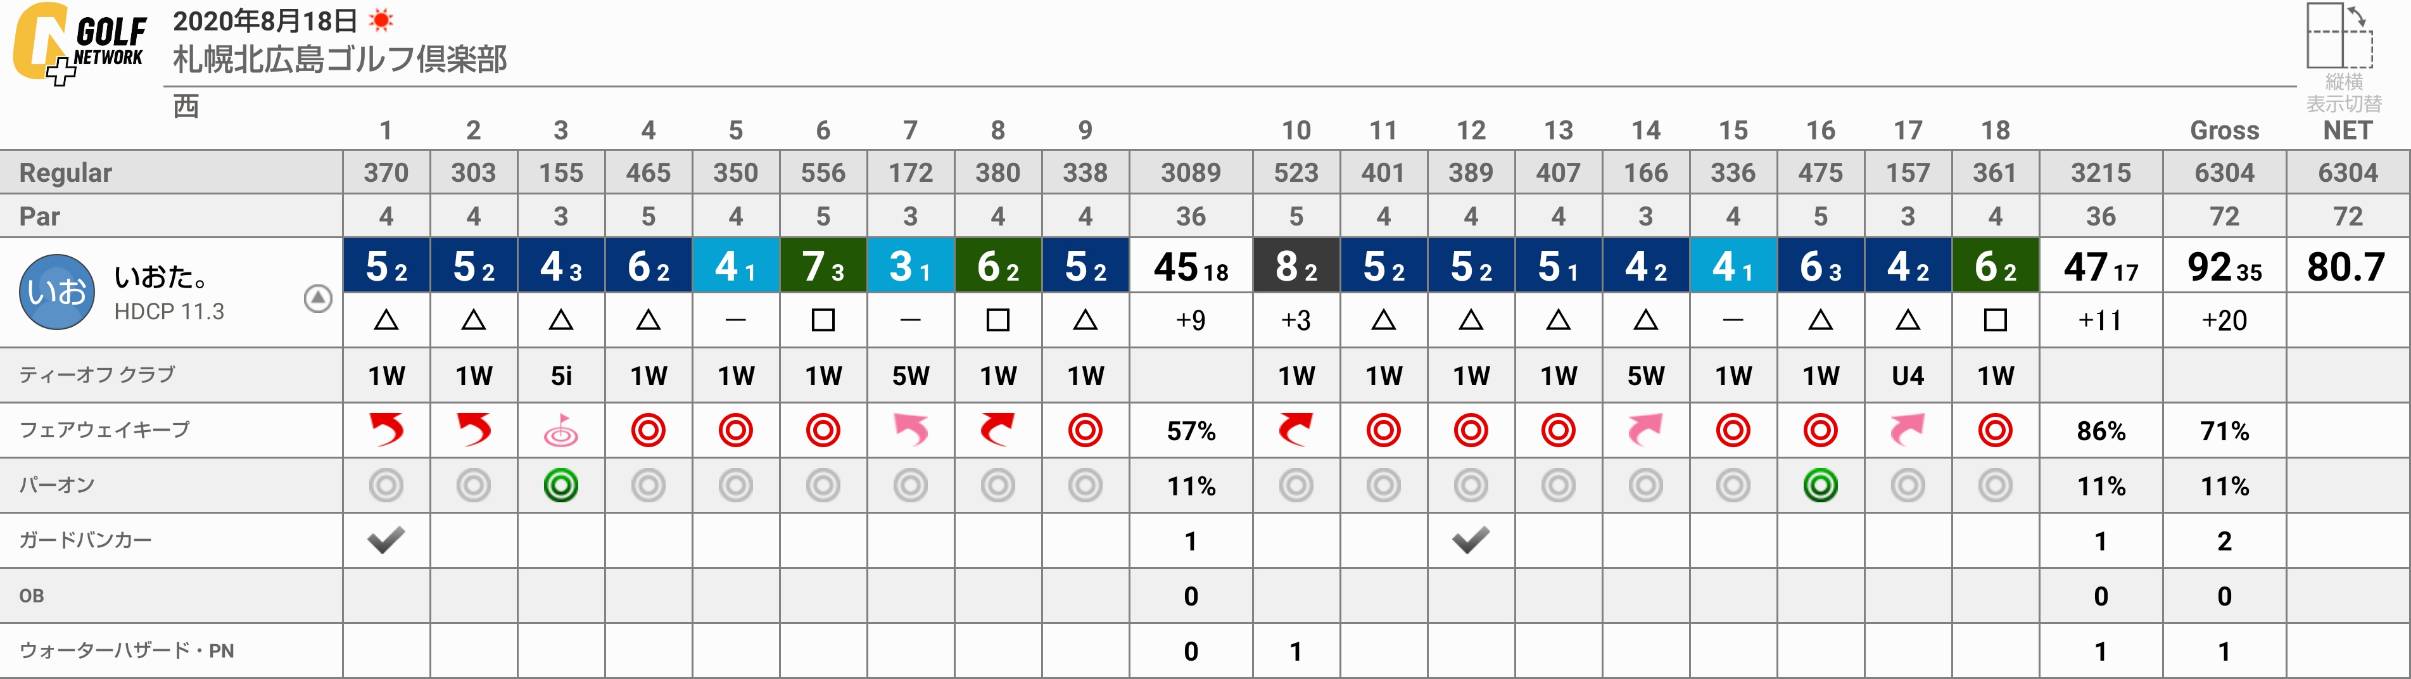Select hole 10 dark score cell showing 8
The width and height of the screenshot is (2411, 679).
click(1296, 265)
